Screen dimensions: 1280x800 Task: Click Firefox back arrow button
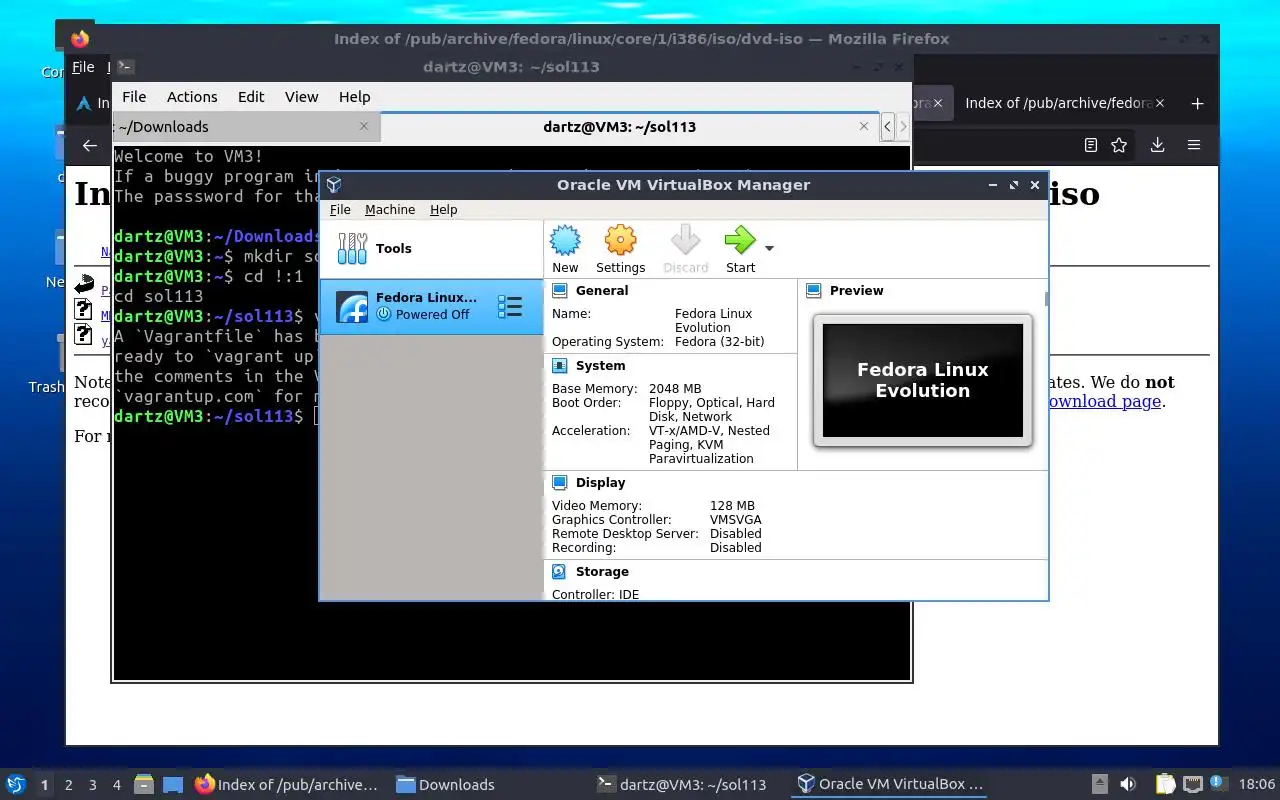pyautogui.click(x=90, y=145)
